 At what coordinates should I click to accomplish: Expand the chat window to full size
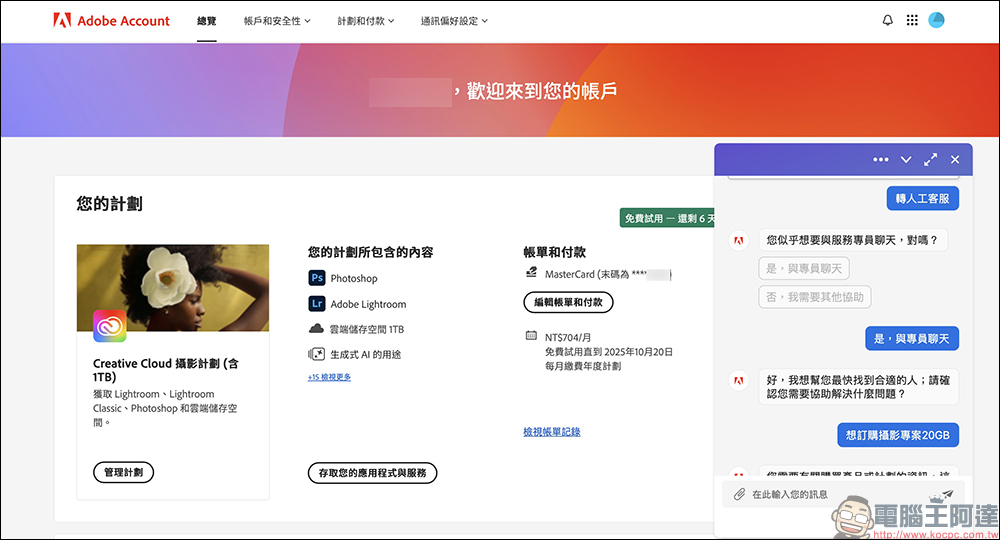point(930,159)
